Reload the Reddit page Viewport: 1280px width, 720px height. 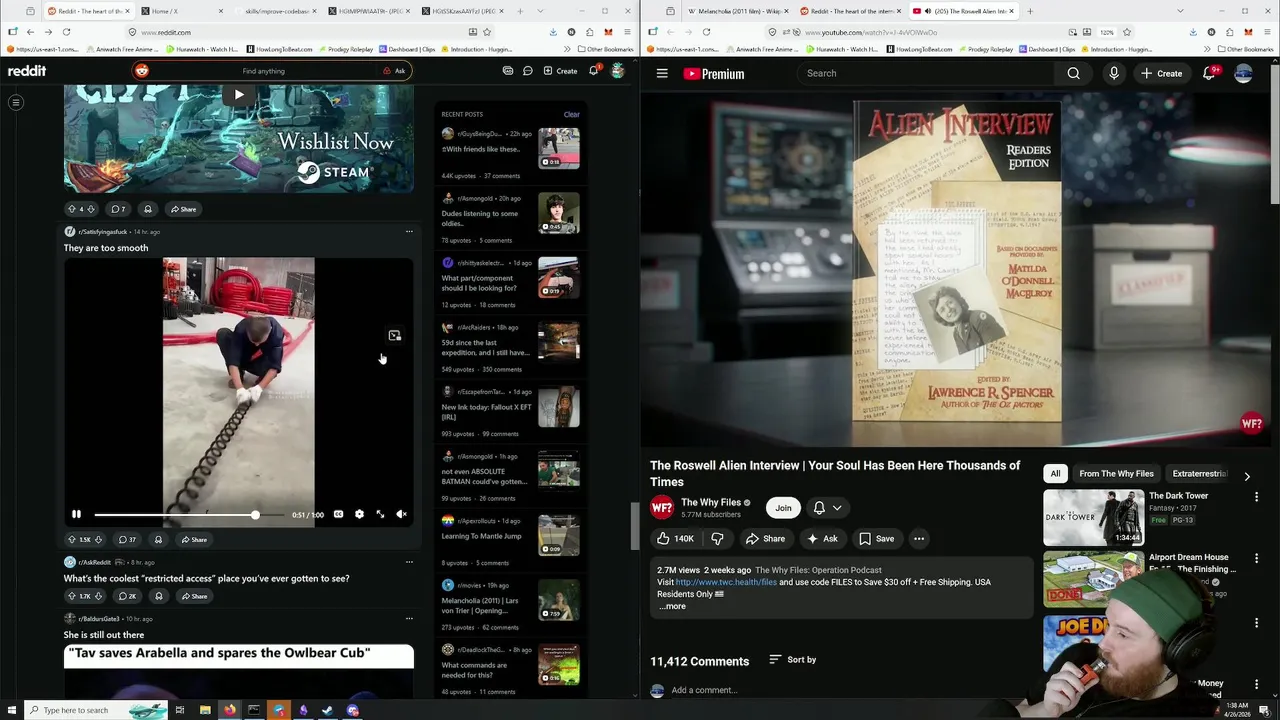tap(65, 32)
